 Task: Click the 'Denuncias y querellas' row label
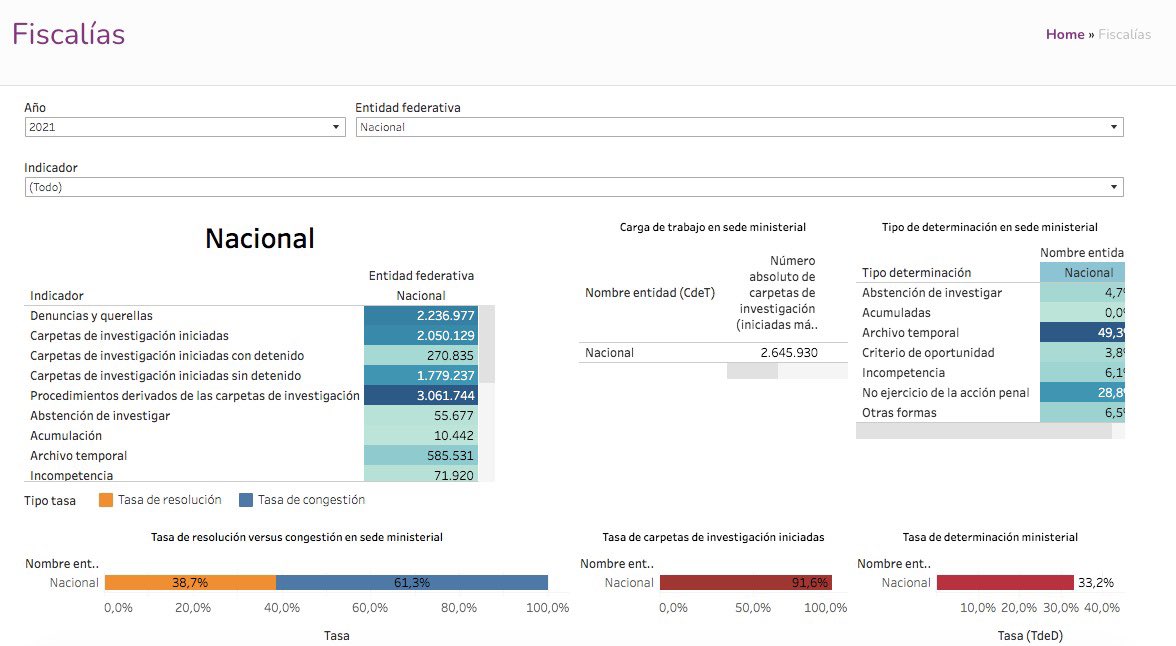pos(92,316)
